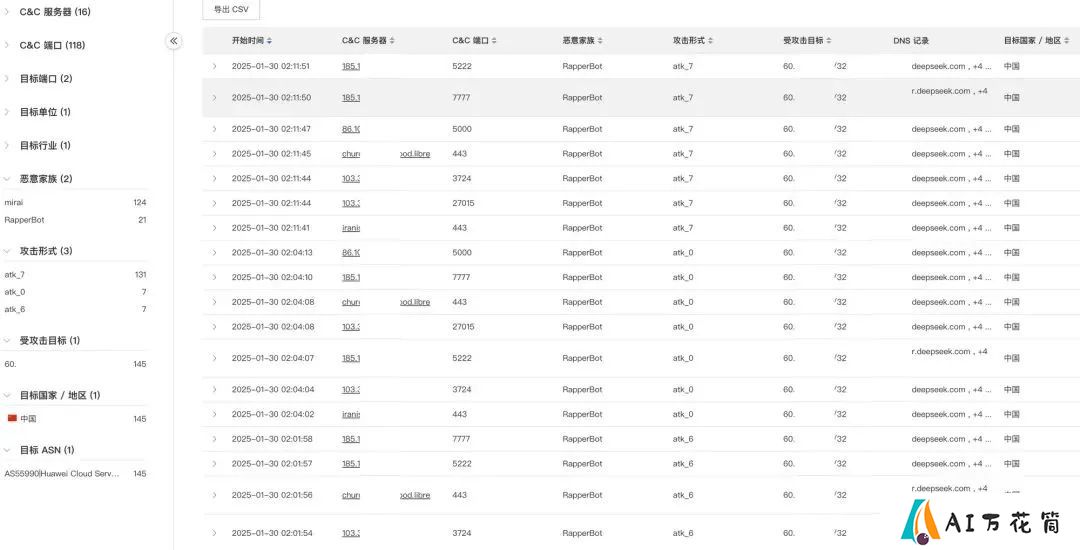This screenshot has width=1080, height=550.
Task: Open 86.1 server link in 02:11:47 row
Action: click(351, 129)
